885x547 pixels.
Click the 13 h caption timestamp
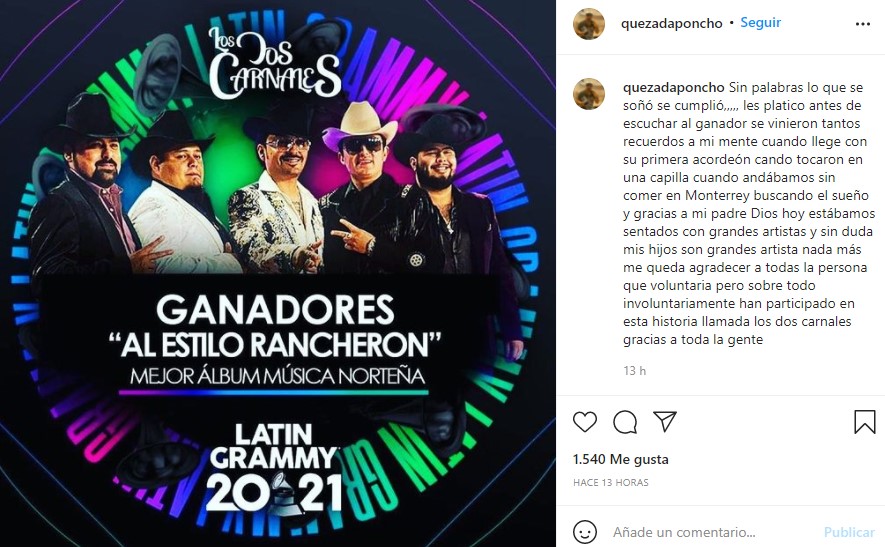pos(634,370)
